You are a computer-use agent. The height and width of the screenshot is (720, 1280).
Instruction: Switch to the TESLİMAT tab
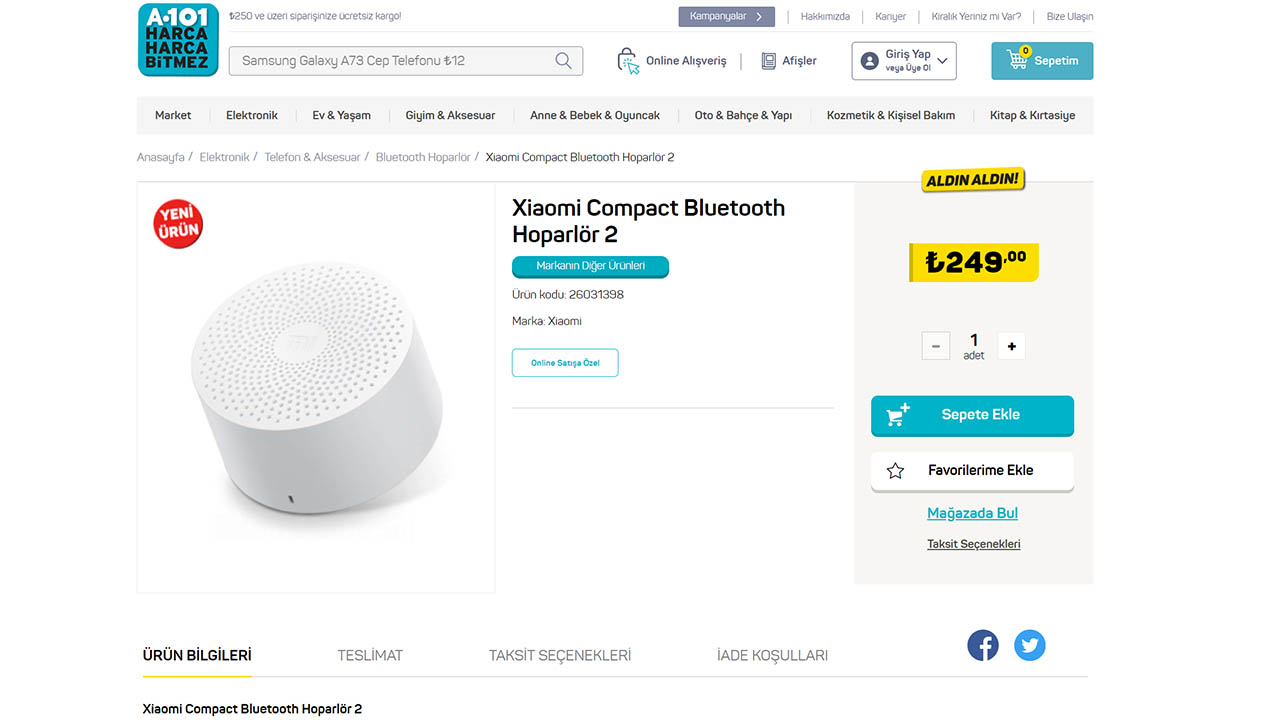click(370, 656)
